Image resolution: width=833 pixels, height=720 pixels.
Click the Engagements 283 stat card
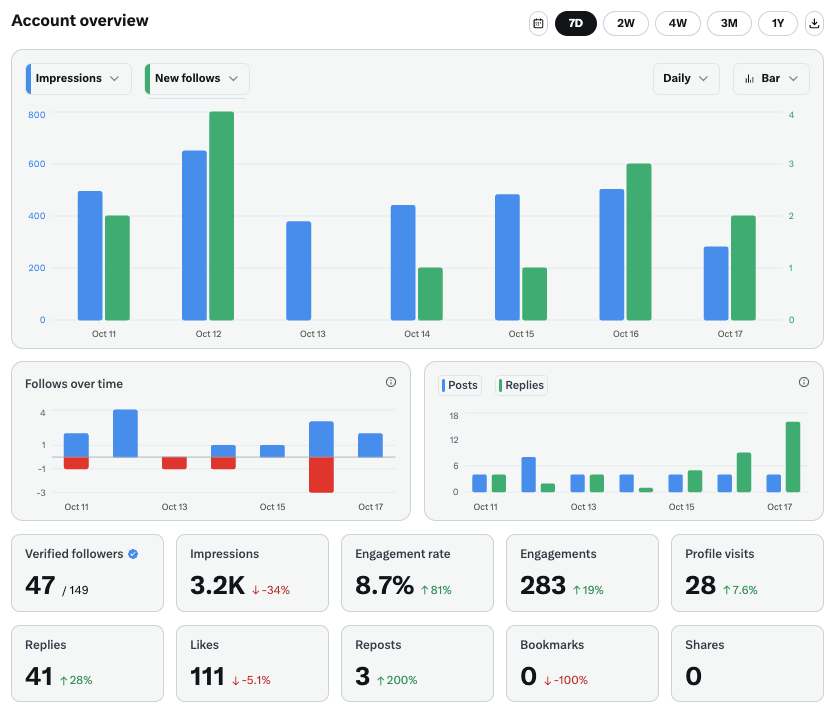(582, 573)
